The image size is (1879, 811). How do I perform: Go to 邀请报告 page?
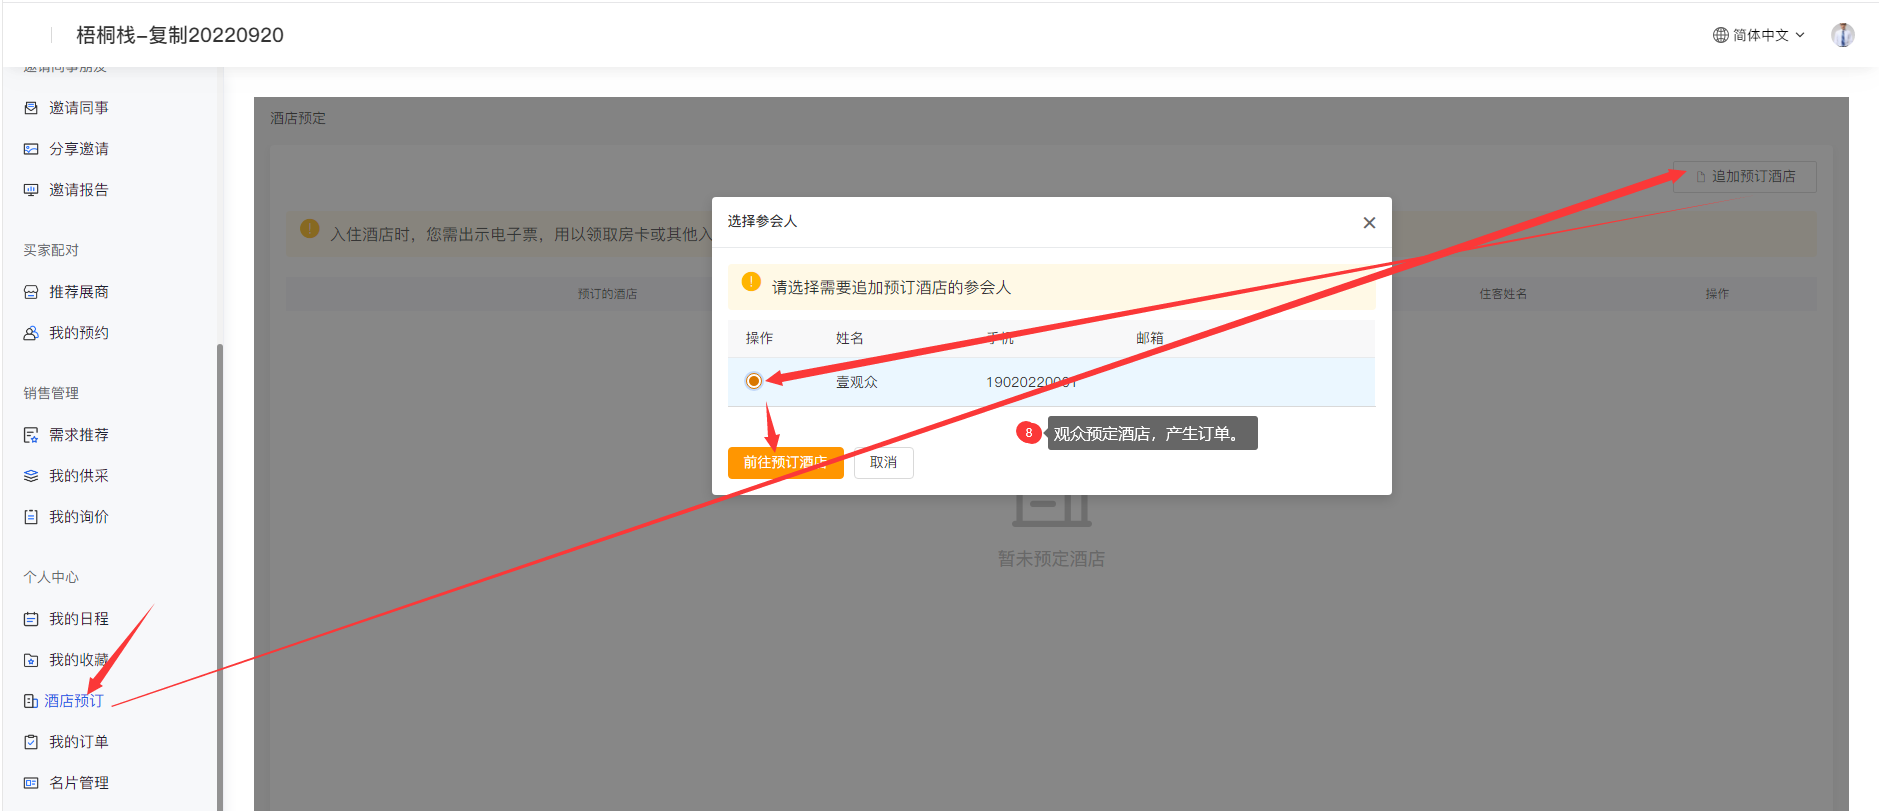coord(79,190)
